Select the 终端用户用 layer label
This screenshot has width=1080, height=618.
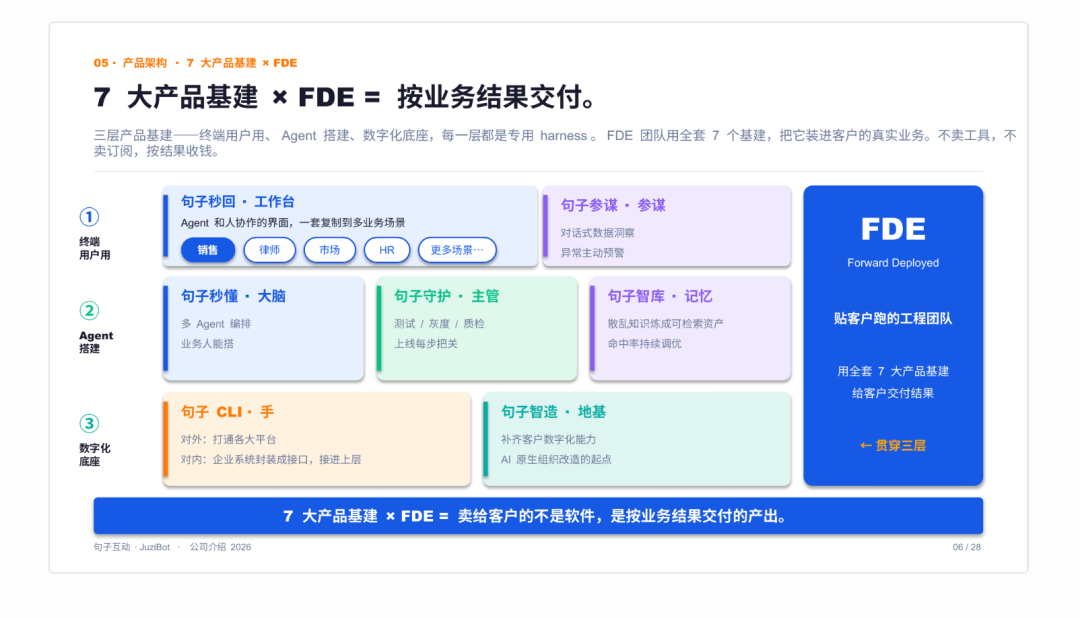point(94,248)
